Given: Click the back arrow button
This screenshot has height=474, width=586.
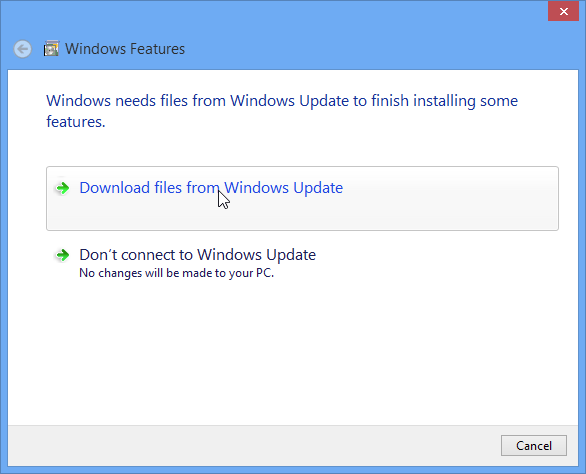Looking at the screenshot, I should click(22, 49).
